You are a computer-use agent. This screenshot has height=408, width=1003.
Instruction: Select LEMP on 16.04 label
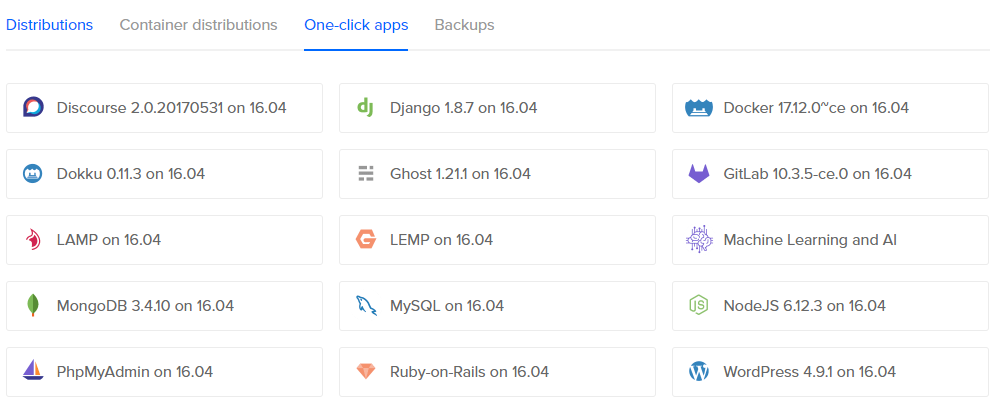[441, 240]
